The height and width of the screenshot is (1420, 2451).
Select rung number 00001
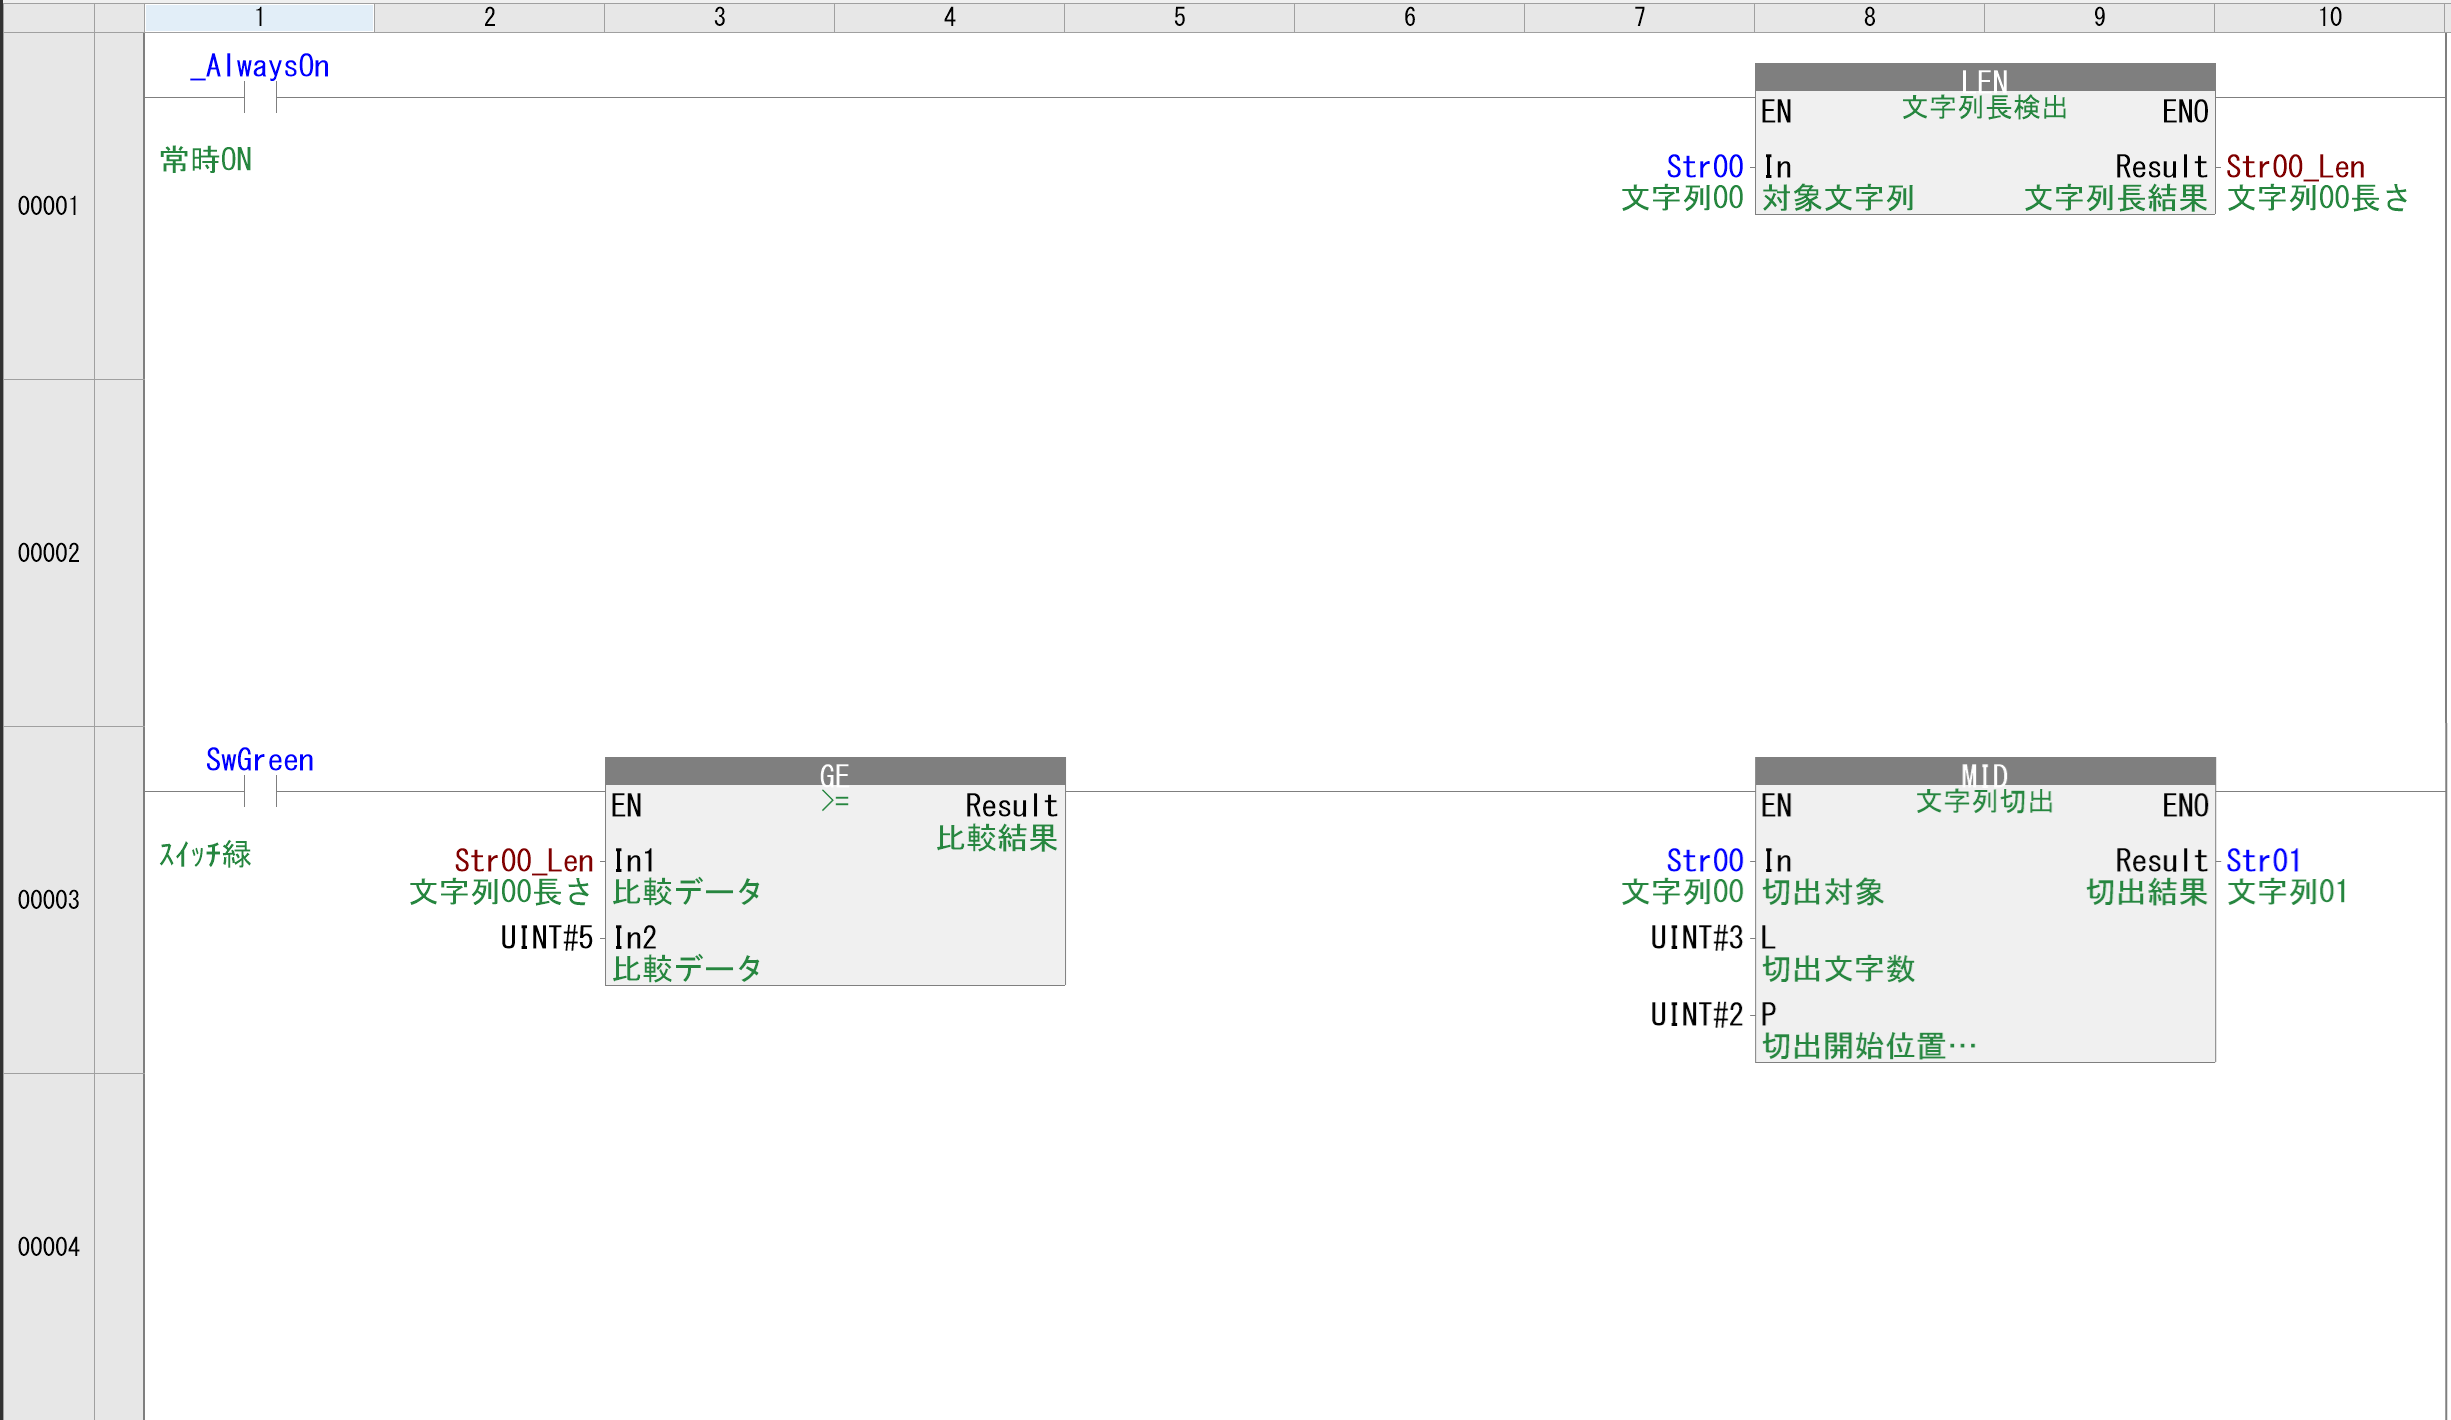point(48,206)
